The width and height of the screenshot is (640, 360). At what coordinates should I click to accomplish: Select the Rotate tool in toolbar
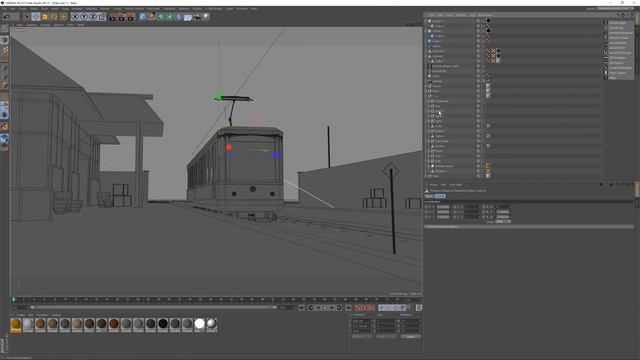54,17
